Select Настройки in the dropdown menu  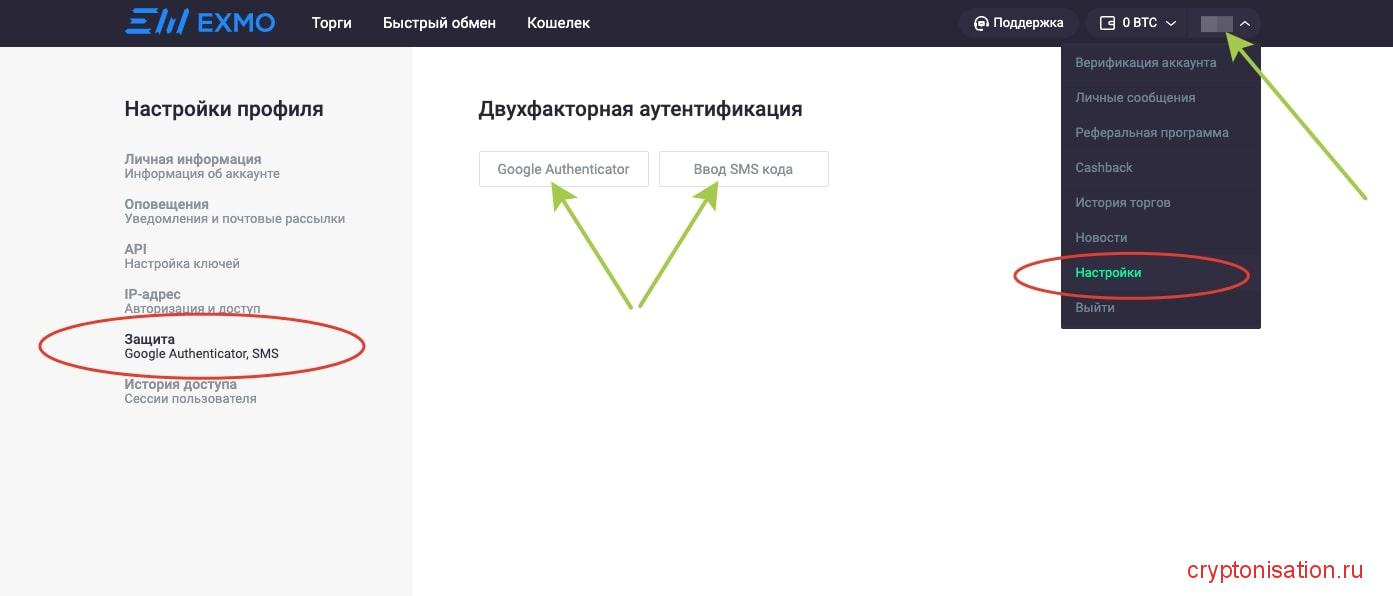(x=1108, y=272)
